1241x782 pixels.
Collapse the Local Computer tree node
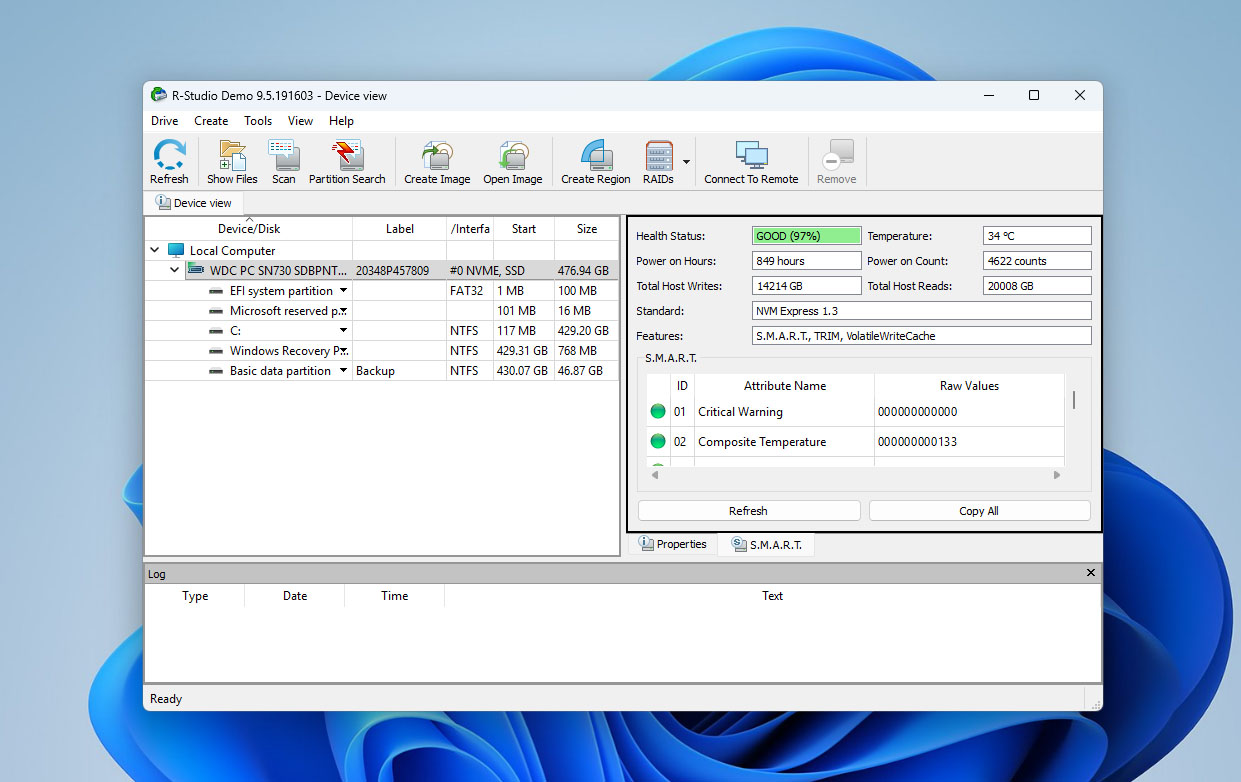[154, 250]
